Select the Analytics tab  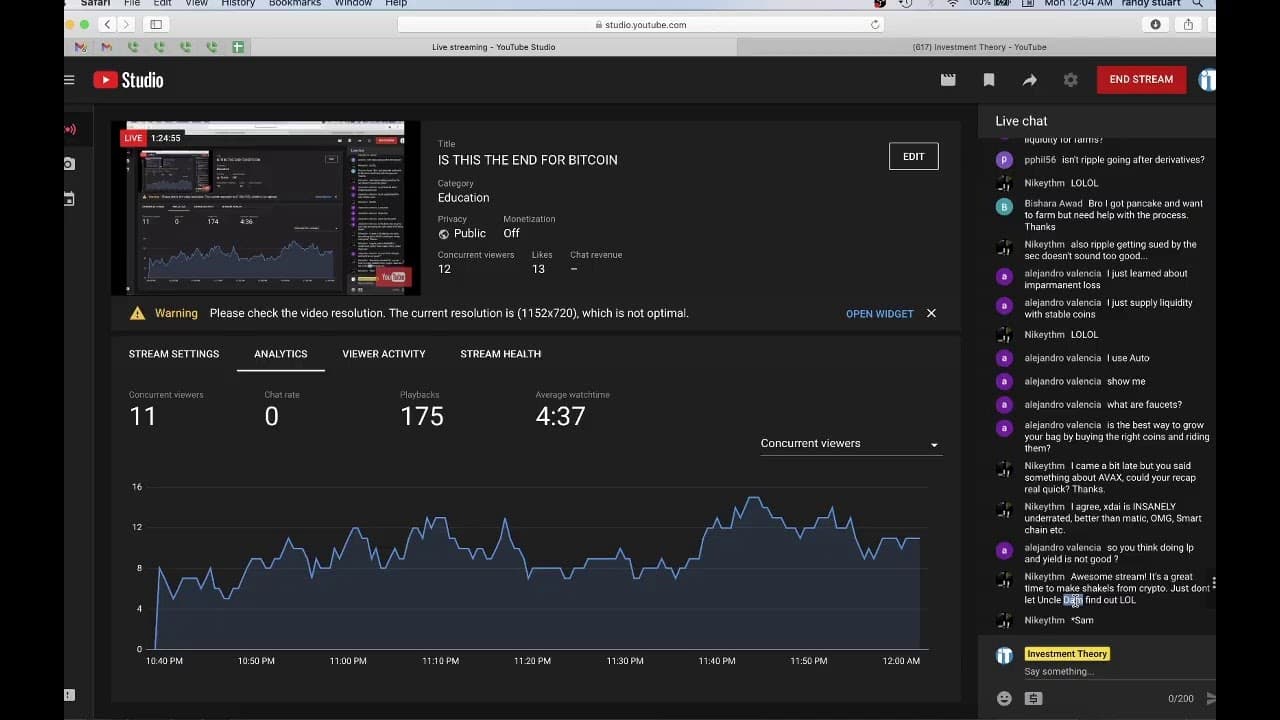(x=281, y=354)
